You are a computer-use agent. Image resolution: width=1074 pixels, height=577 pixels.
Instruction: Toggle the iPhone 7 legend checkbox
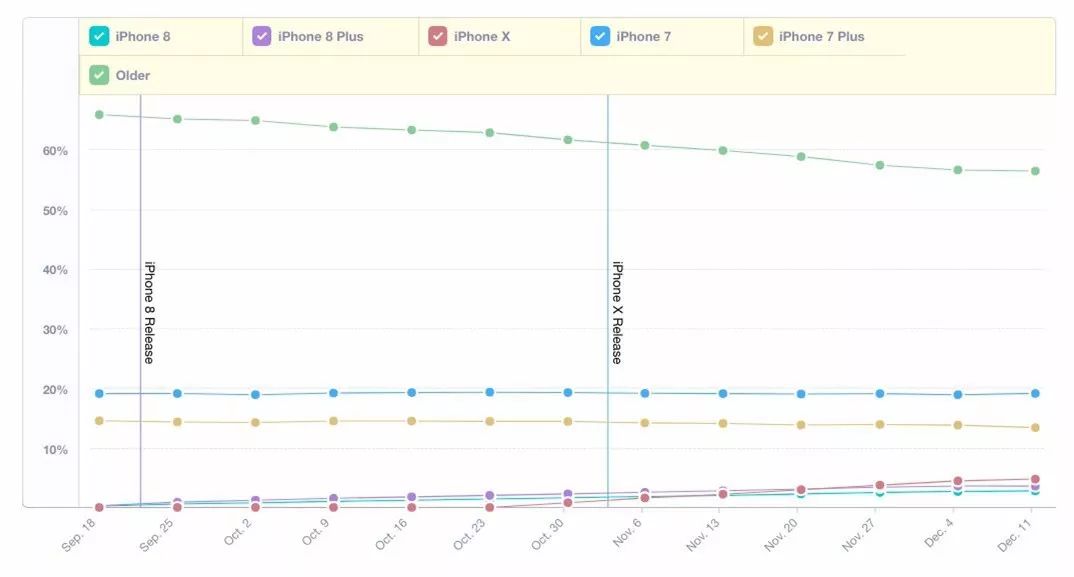[x=600, y=37]
